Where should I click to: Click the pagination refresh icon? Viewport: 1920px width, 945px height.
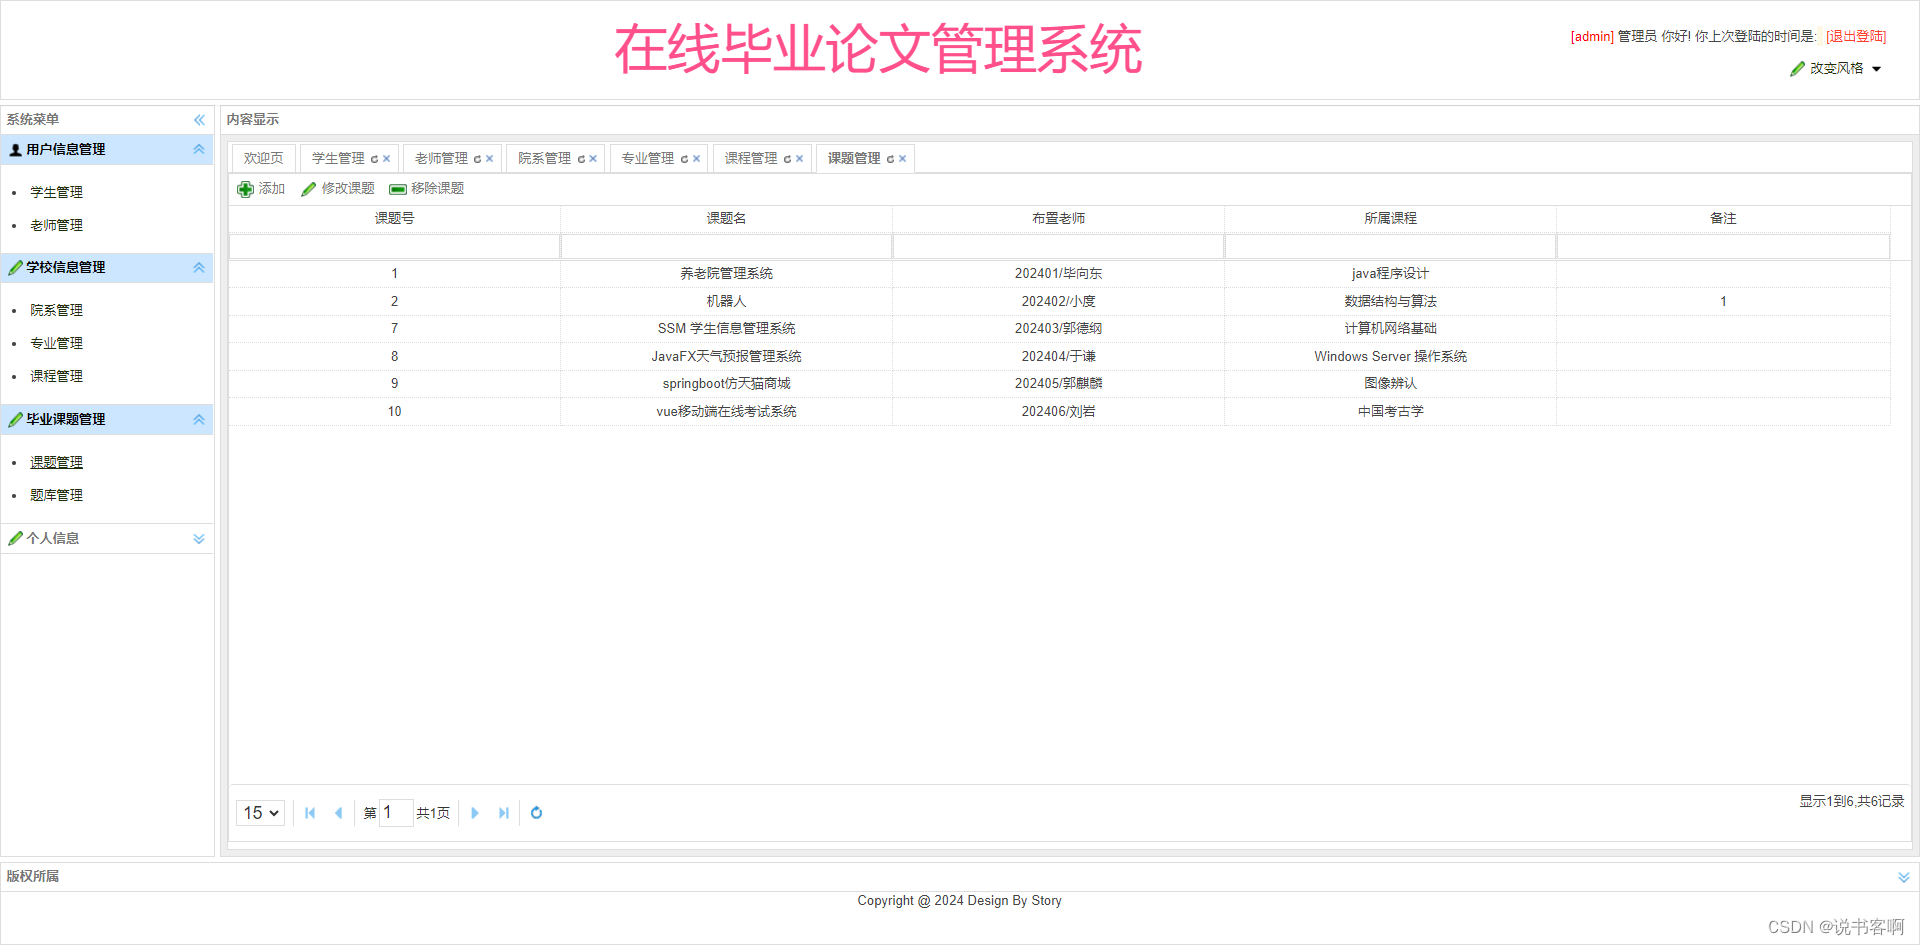(x=537, y=813)
